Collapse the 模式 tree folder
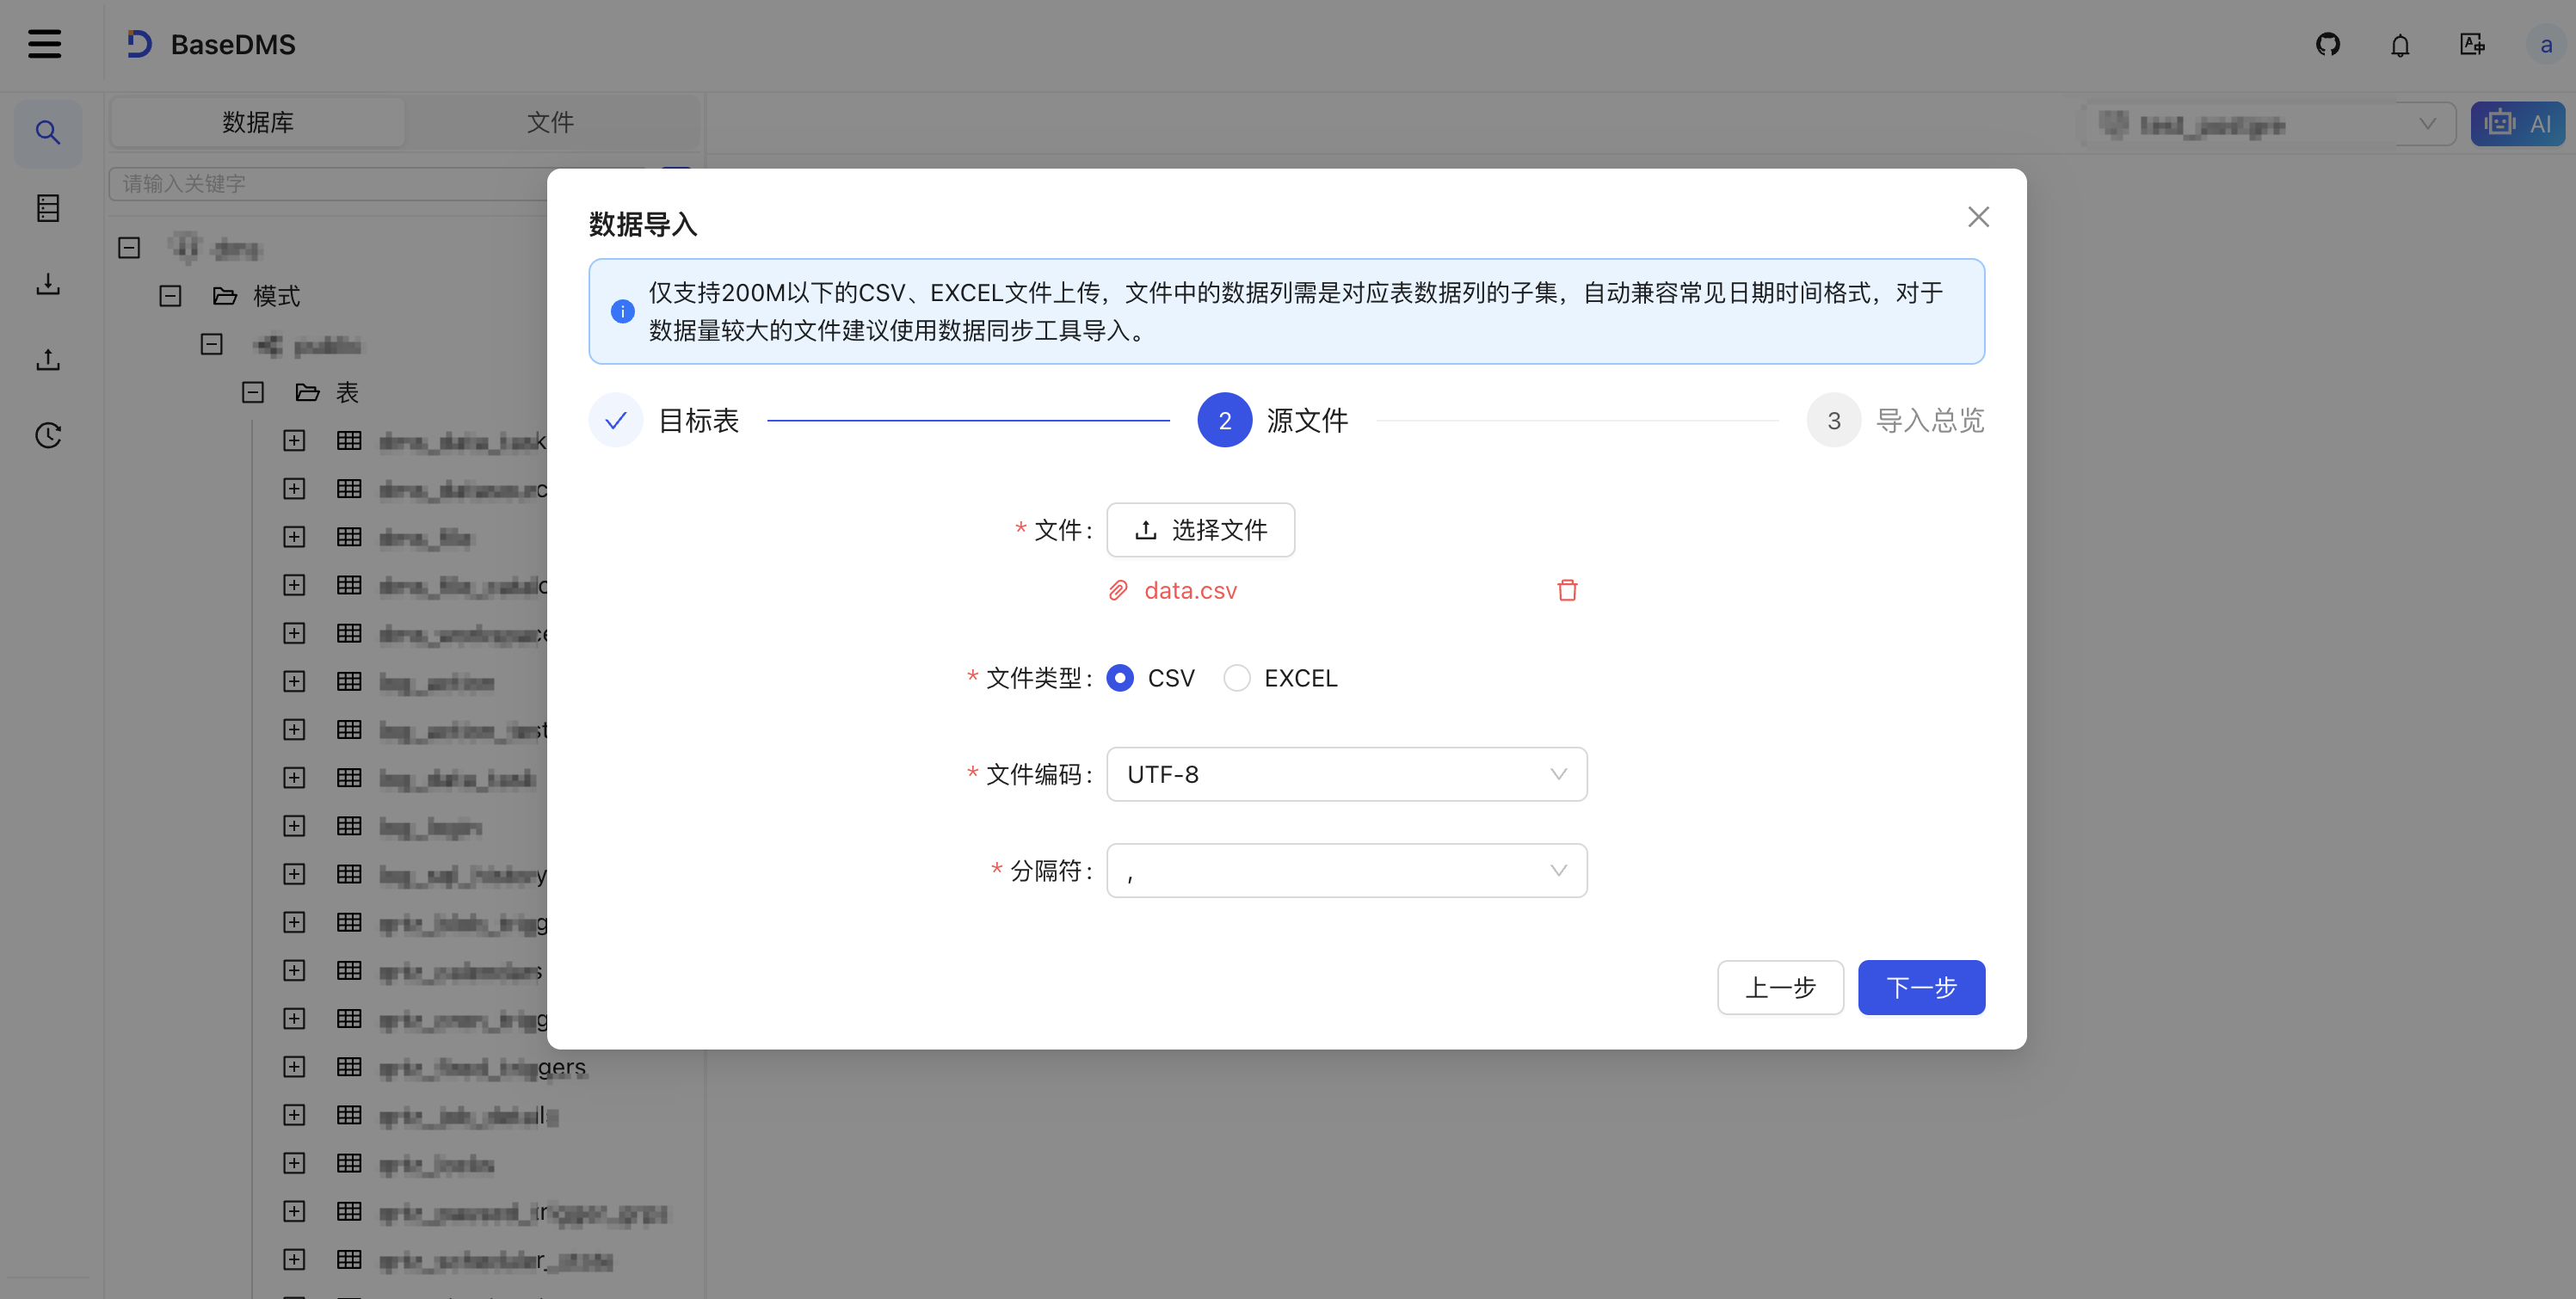The width and height of the screenshot is (2576, 1299). point(170,296)
